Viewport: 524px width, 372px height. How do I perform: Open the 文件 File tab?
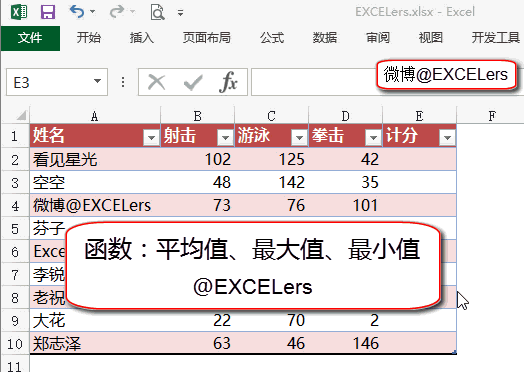30,38
